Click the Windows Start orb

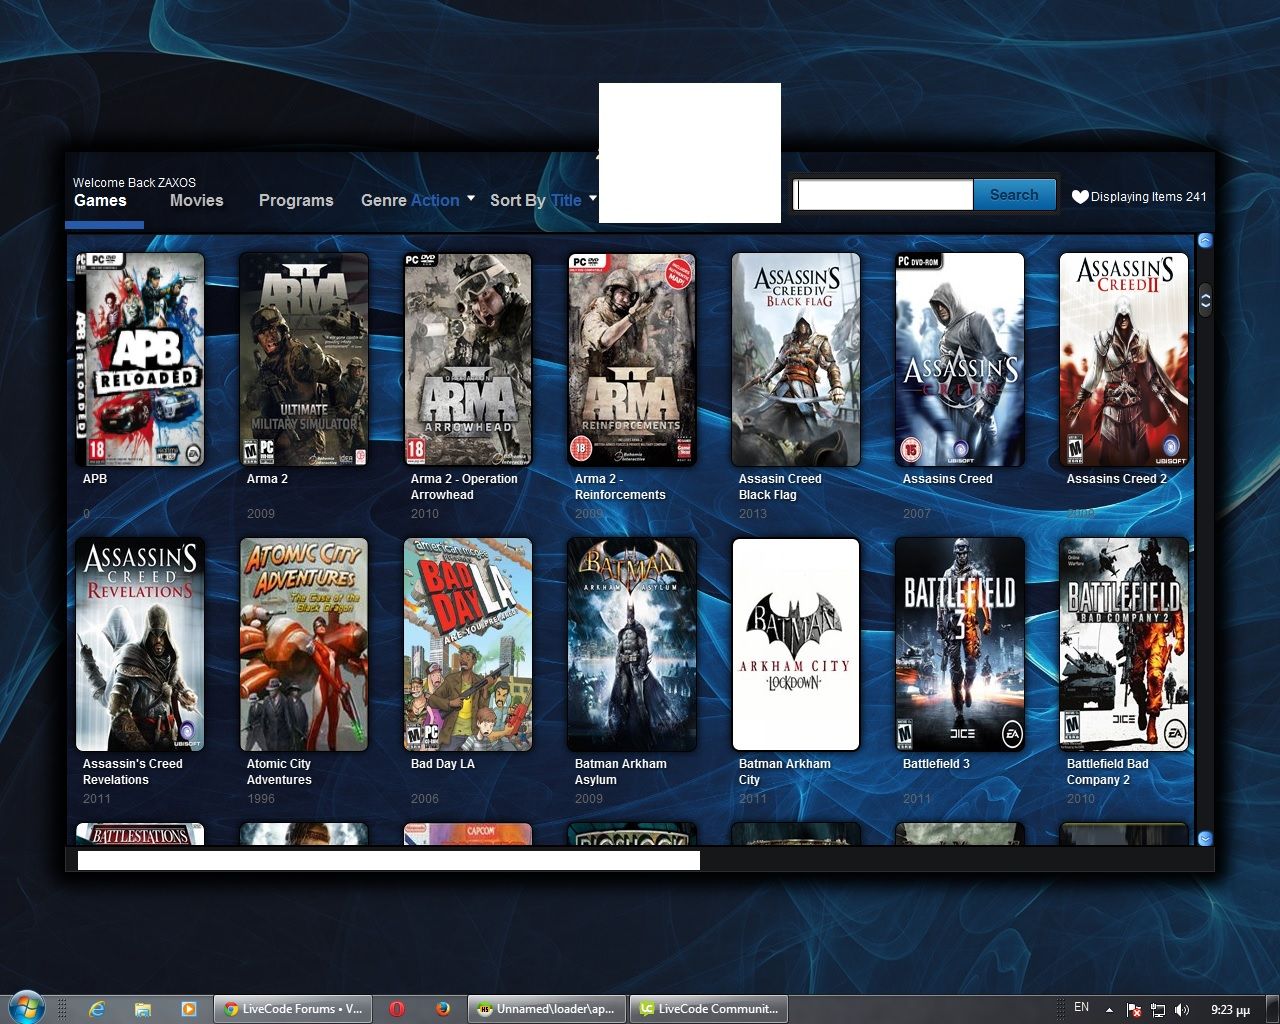tap(26, 1007)
